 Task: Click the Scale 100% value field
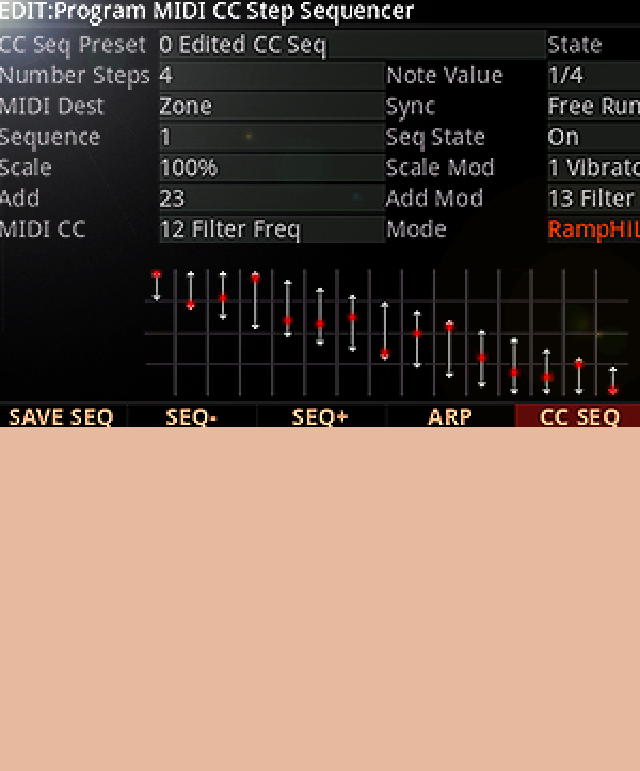(270, 168)
